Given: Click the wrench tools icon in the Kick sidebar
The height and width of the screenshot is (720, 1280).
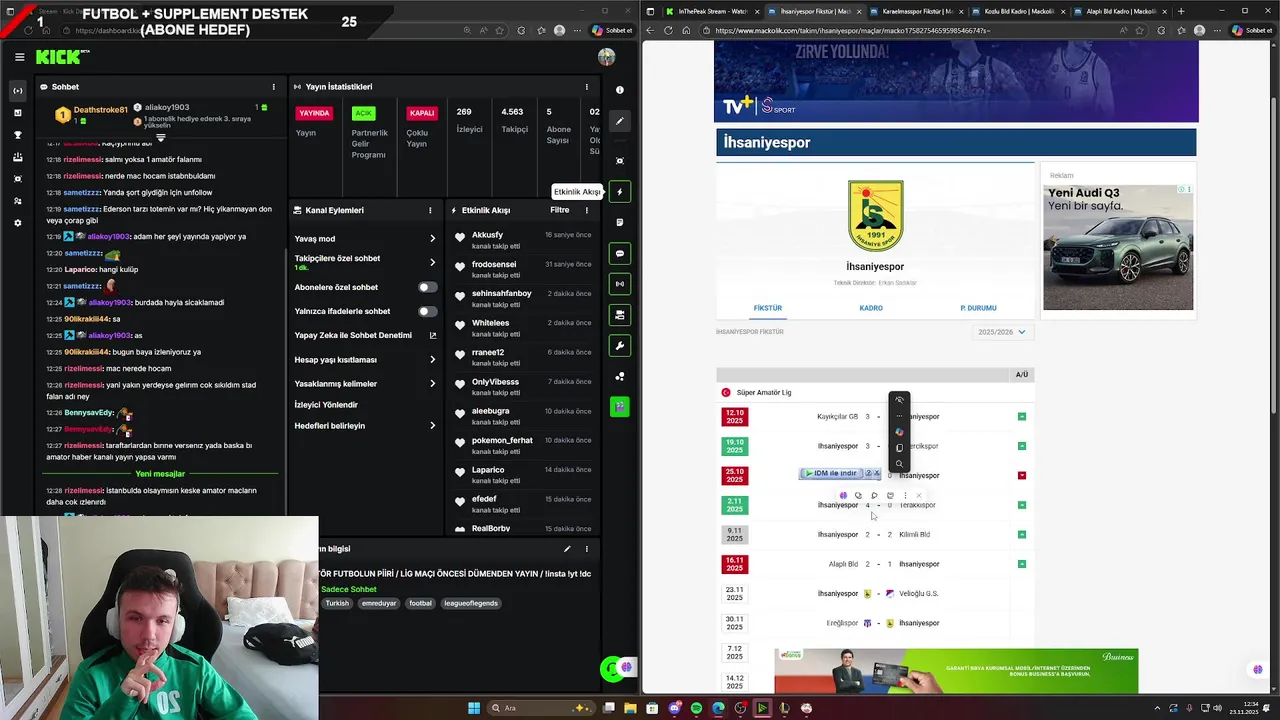Looking at the screenshot, I should 620,346.
